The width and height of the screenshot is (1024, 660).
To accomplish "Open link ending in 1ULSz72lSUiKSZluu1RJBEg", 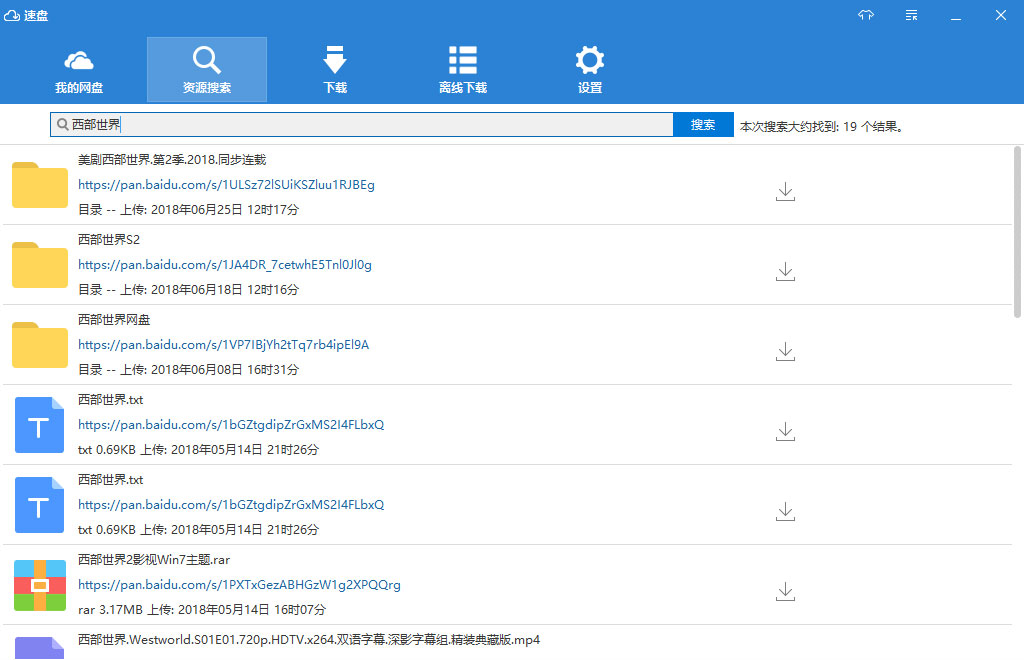I will 226,185.
